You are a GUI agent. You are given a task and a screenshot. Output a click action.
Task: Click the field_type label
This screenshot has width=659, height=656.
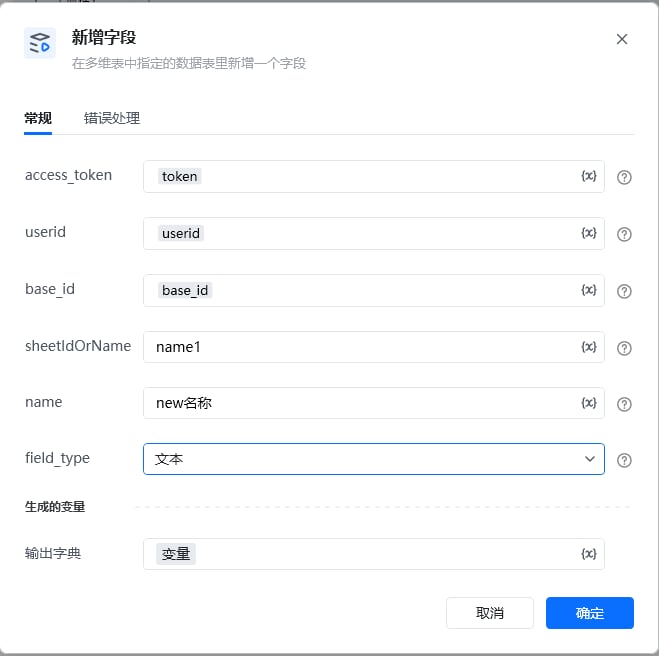point(57,458)
